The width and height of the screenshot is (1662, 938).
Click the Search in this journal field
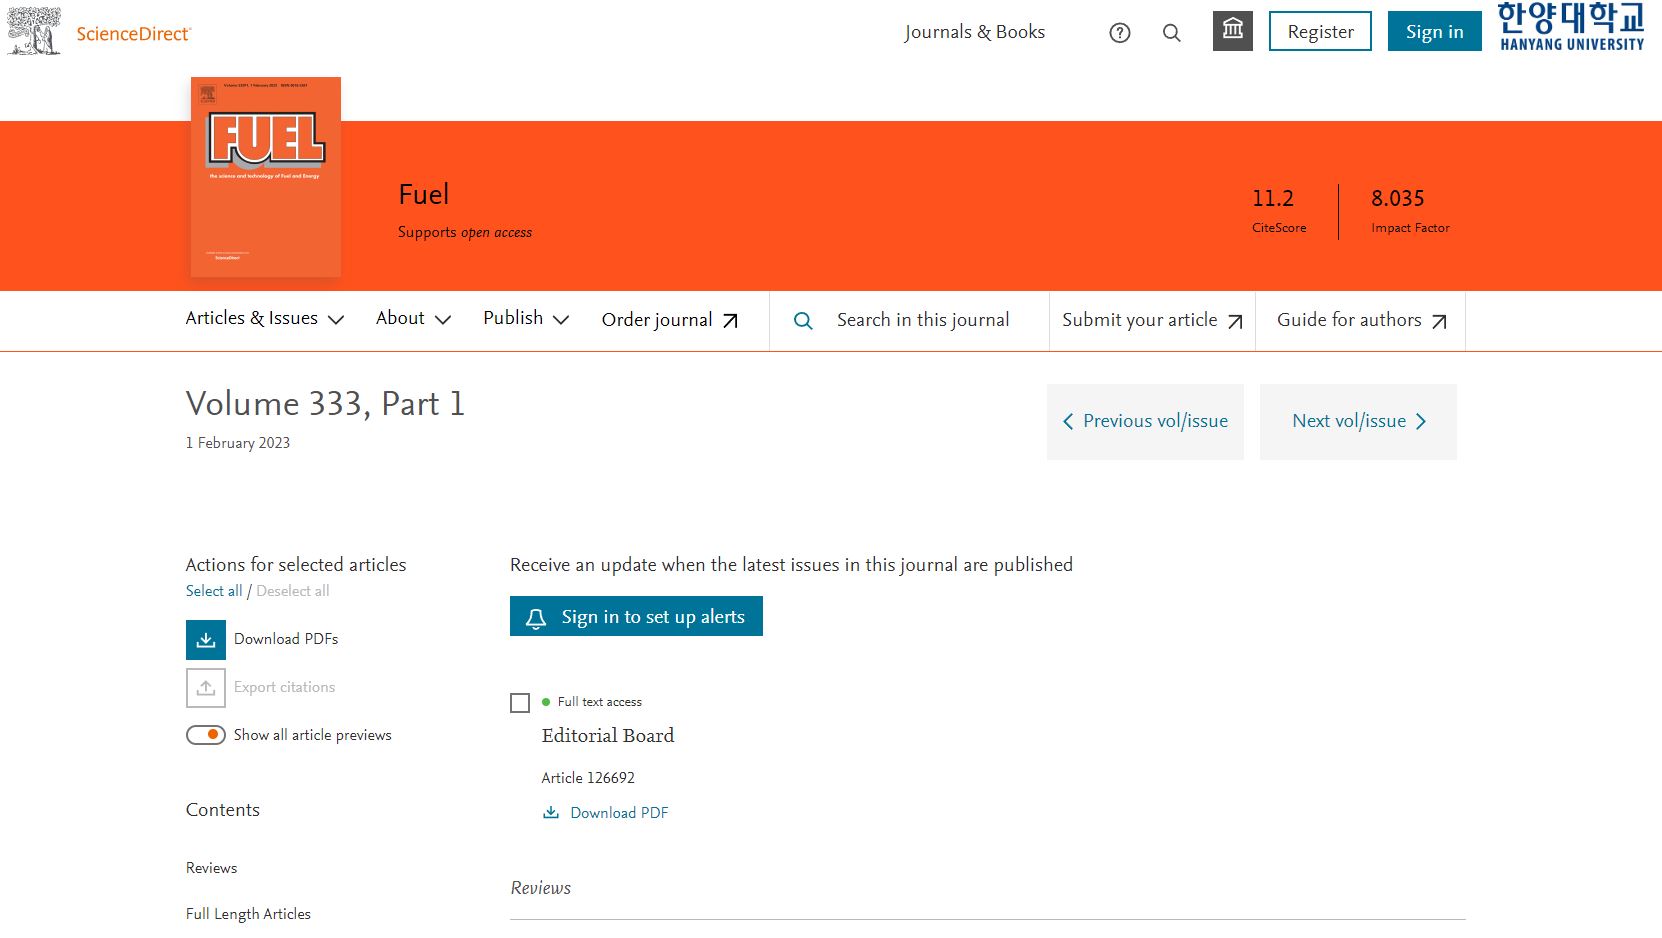[922, 320]
